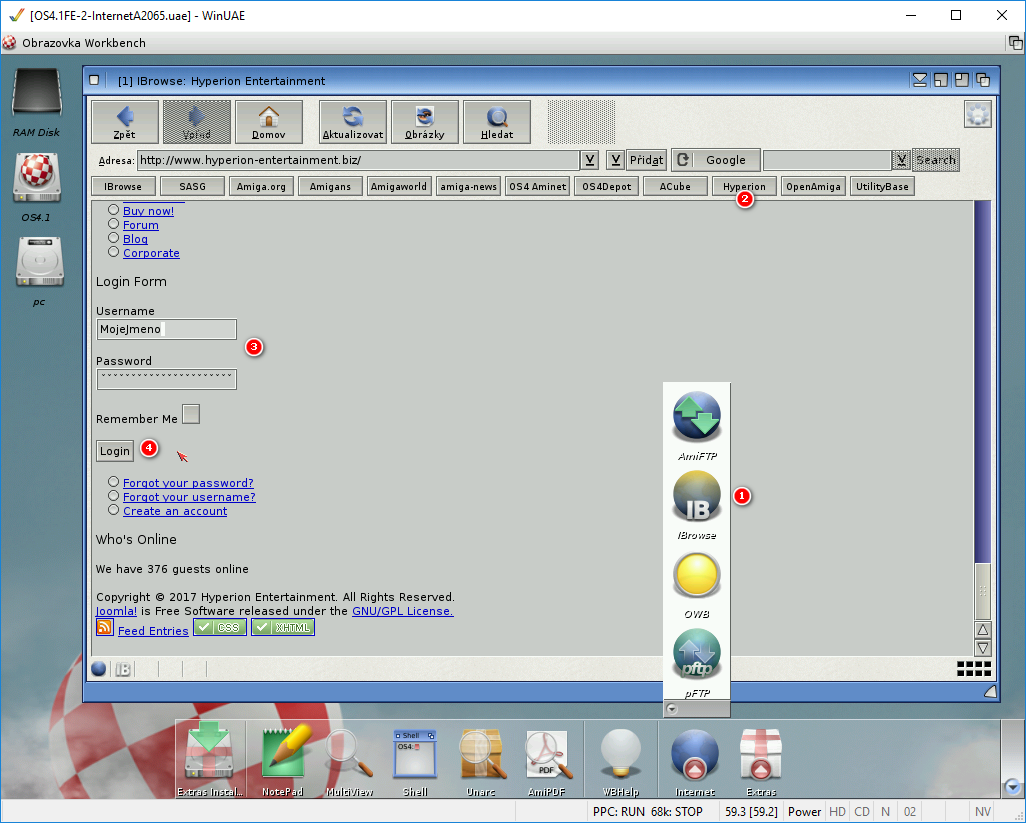Click the Hledat search toolbar button

(x=497, y=121)
